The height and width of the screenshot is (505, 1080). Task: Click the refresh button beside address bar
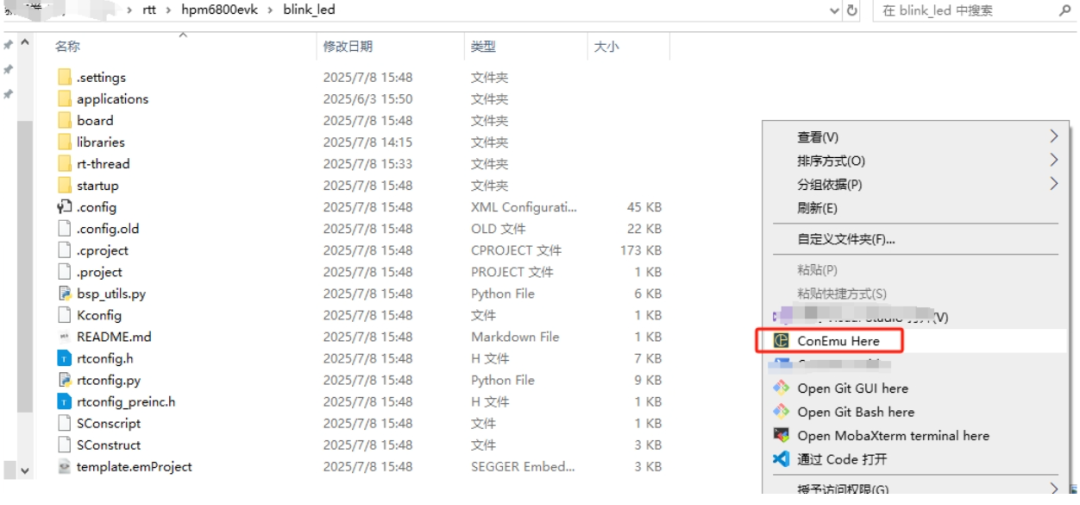click(852, 10)
